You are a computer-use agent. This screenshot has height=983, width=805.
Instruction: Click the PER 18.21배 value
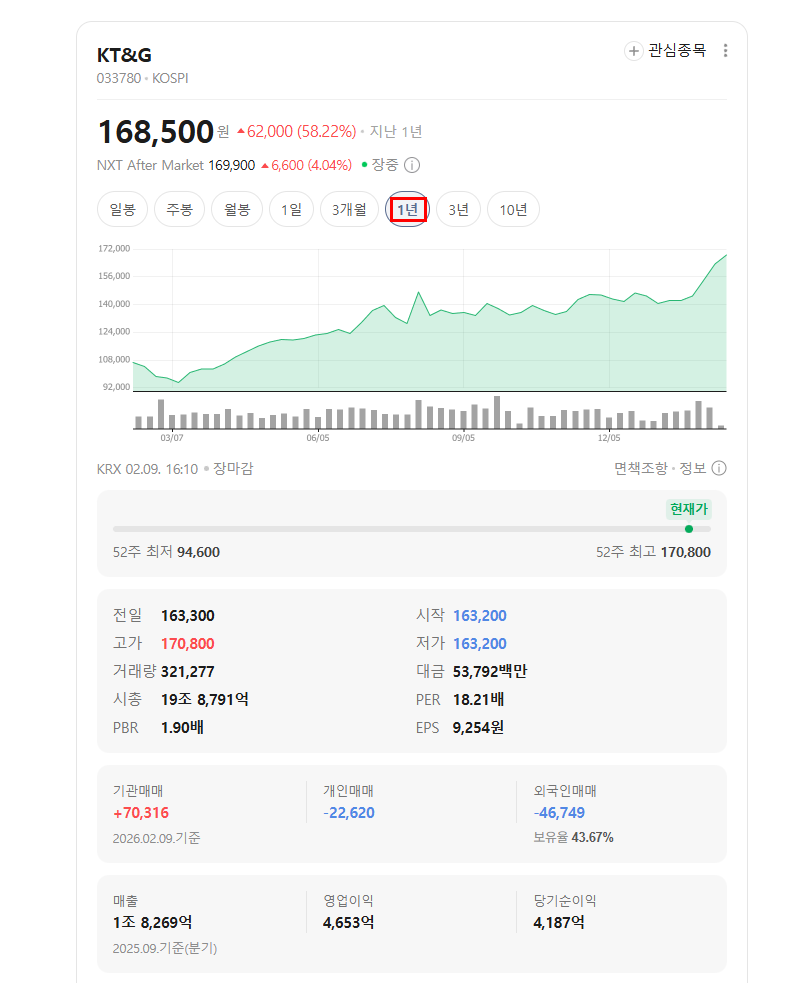[478, 700]
